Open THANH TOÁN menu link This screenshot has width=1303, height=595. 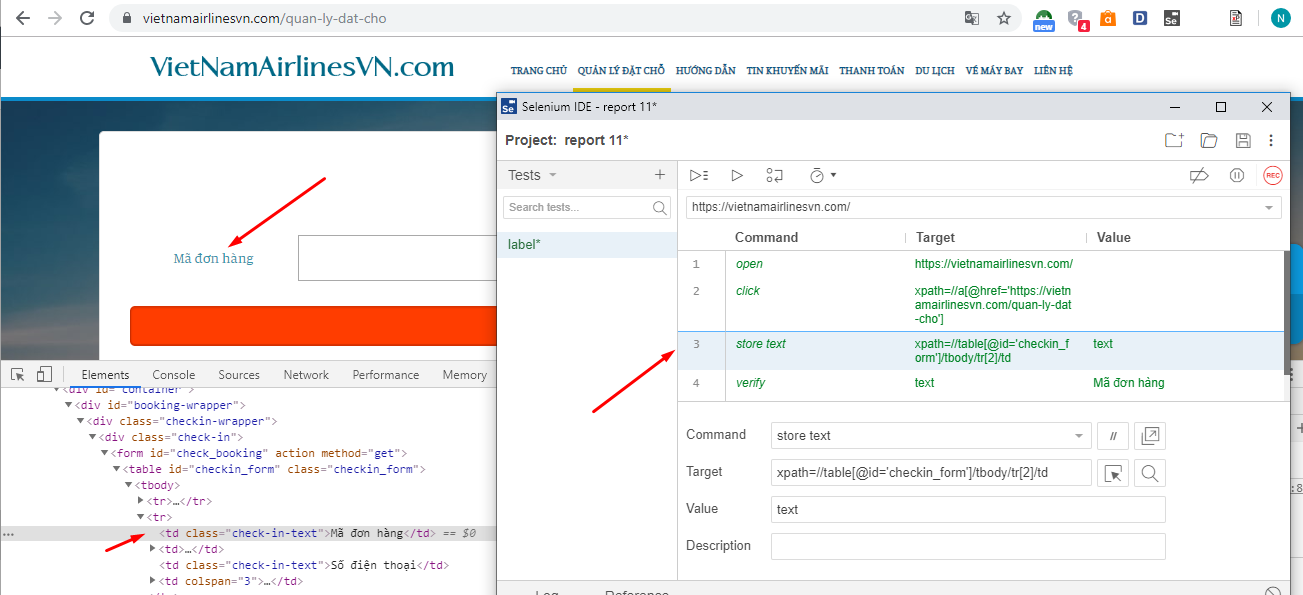872,71
